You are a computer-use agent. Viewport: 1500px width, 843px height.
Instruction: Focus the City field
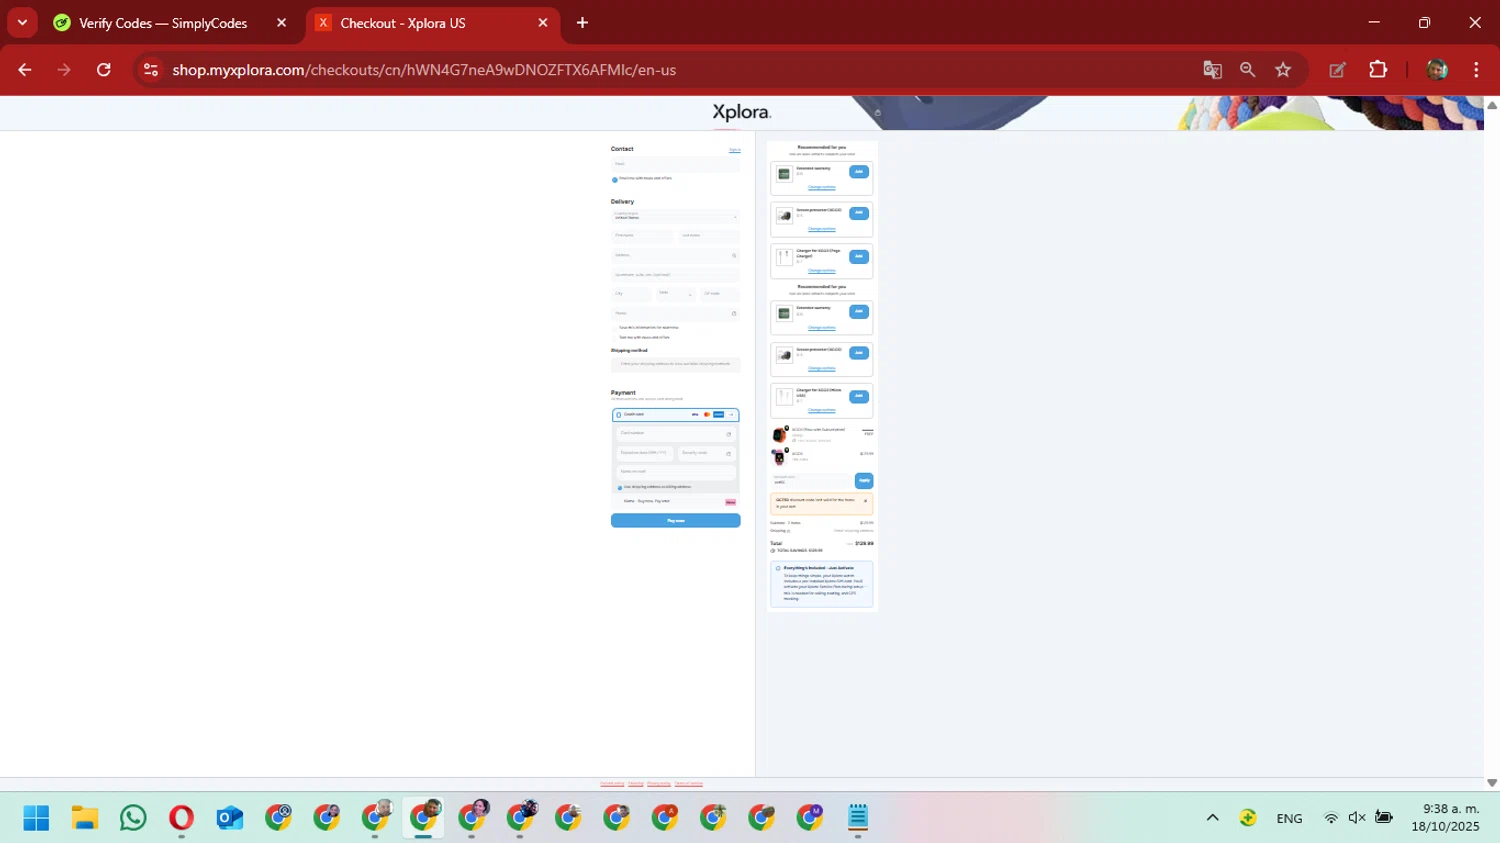click(x=631, y=294)
